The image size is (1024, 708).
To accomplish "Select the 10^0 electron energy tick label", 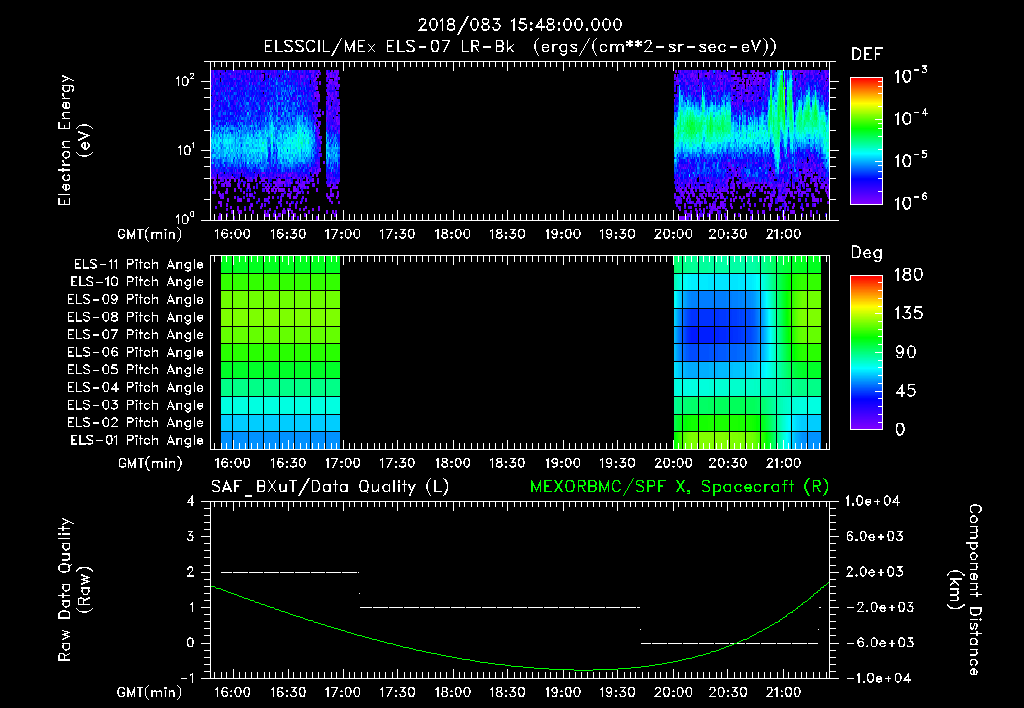I will point(185,218).
